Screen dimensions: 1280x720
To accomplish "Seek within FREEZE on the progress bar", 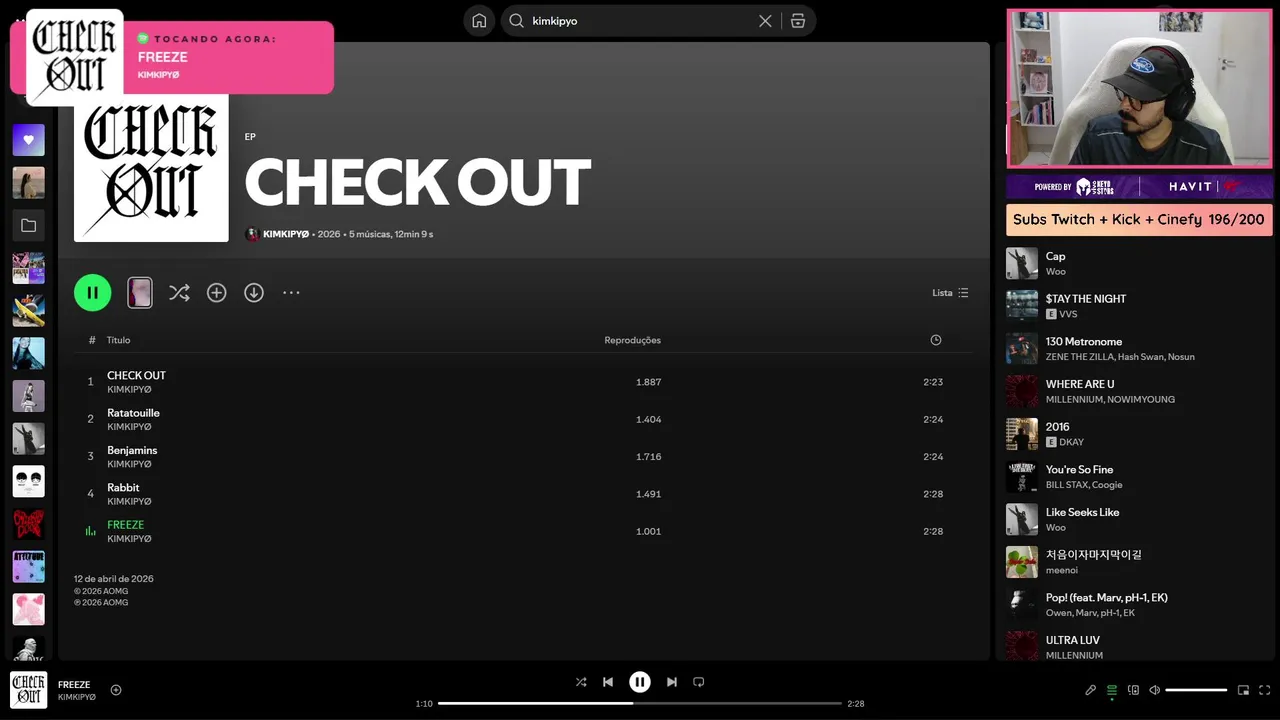I will pyautogui.click(x=640, y=703).
